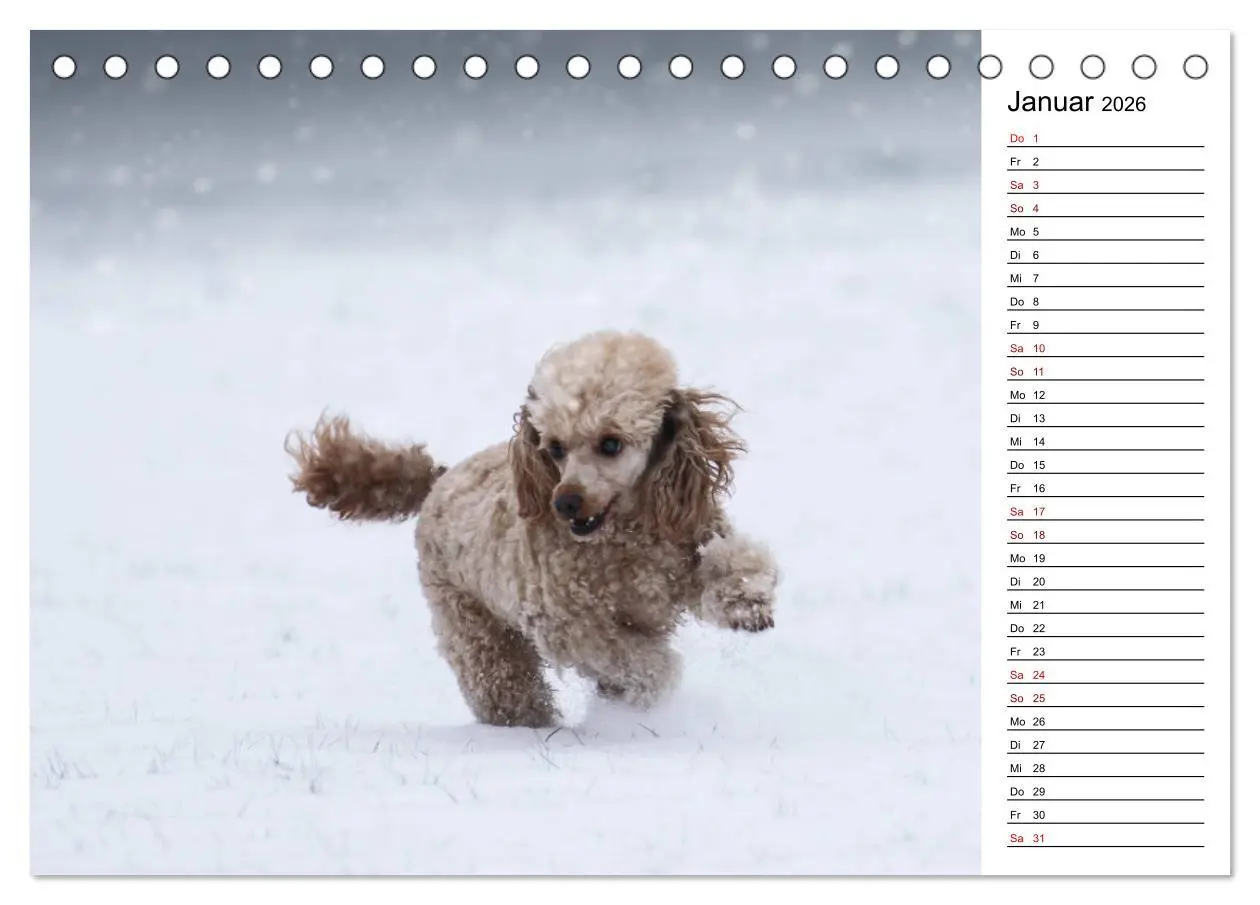Click the Mi 28 date row
The width and height of the screenshot is (1260, 905).
point(1106,769)
